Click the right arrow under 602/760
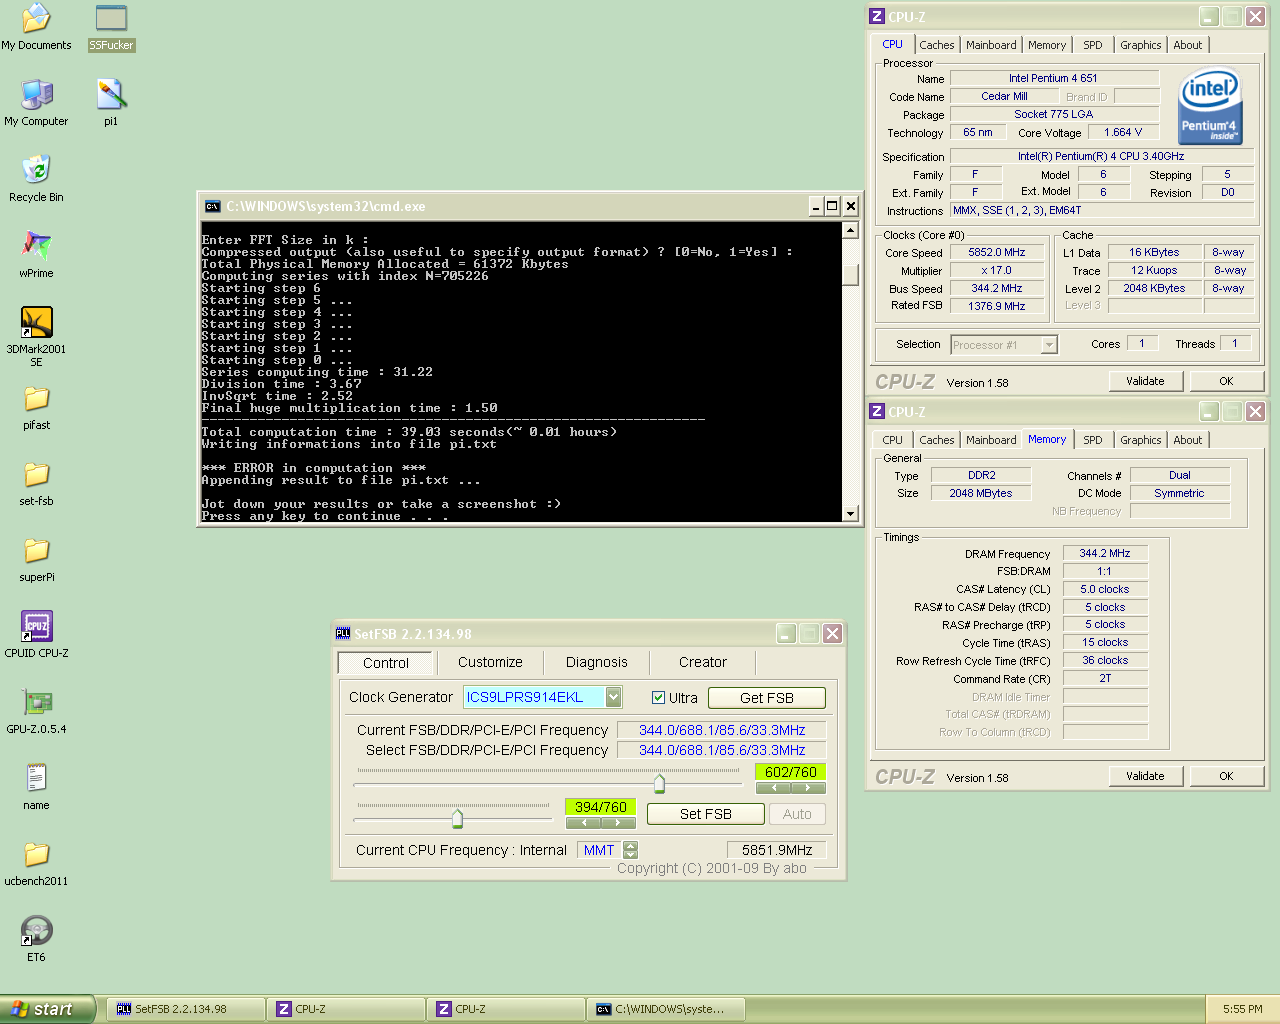The height and width of the screenshot is (1024, 1280). point(808,788)
